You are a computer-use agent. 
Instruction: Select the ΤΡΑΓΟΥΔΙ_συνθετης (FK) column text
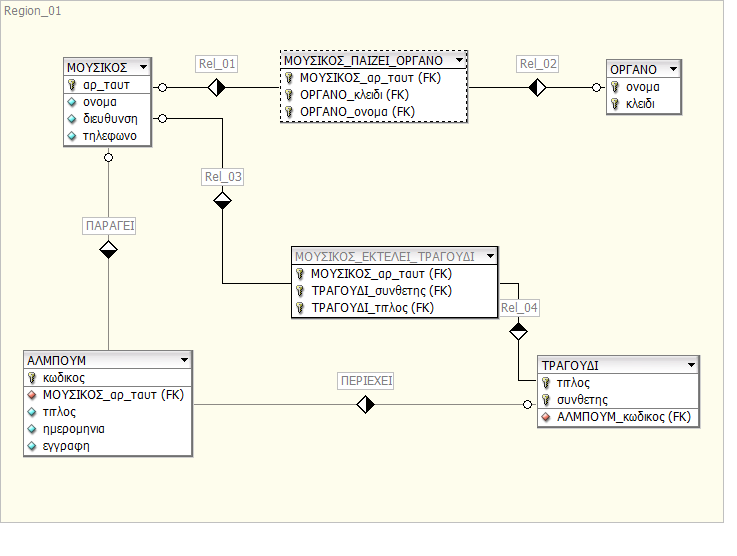pyautogui.click(x=382, y=291)
